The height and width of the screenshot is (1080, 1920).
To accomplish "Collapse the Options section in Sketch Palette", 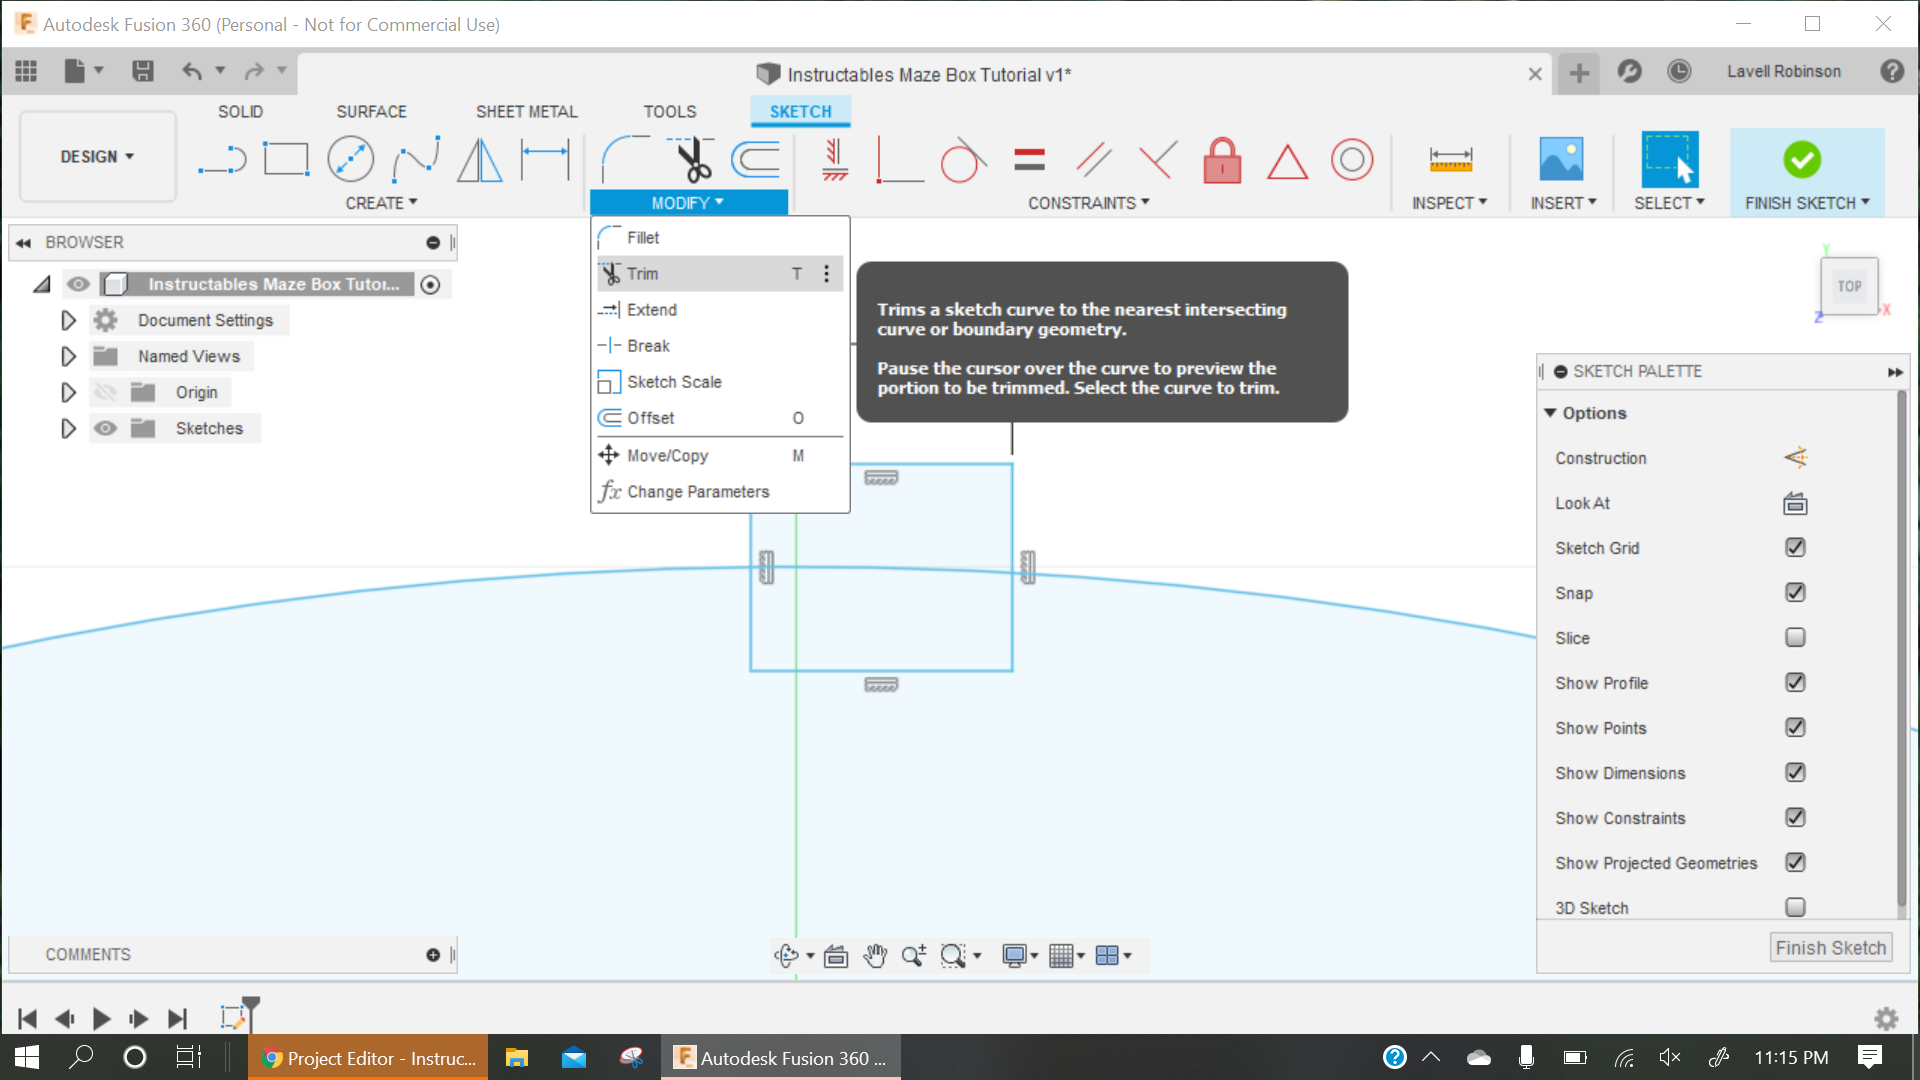I will [1550, 413].
